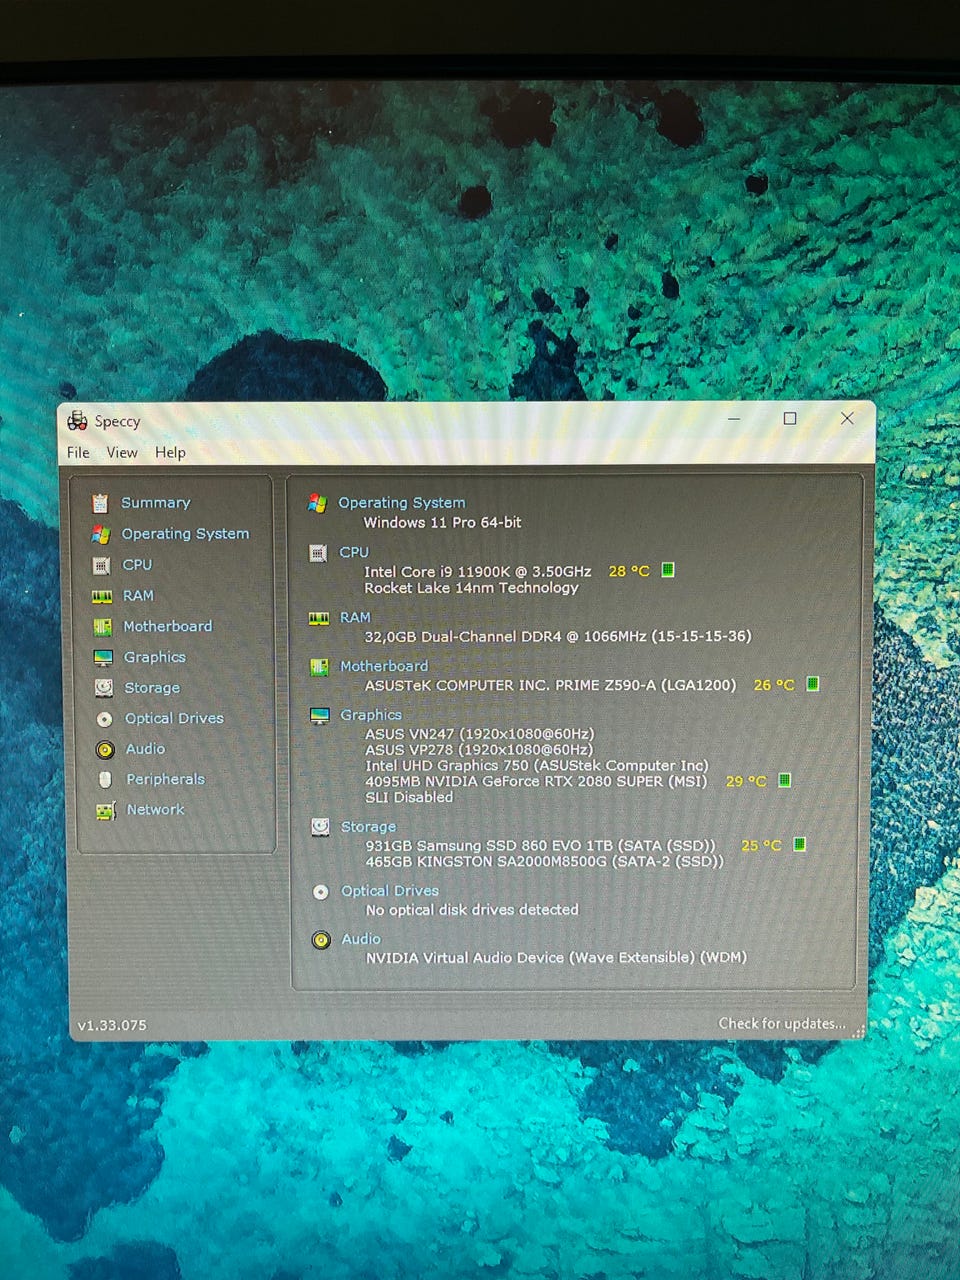The width and height of the screenshot is (960, 1280).
Task: Click the Operating System flag icon in sidebar
Action: 101,534
